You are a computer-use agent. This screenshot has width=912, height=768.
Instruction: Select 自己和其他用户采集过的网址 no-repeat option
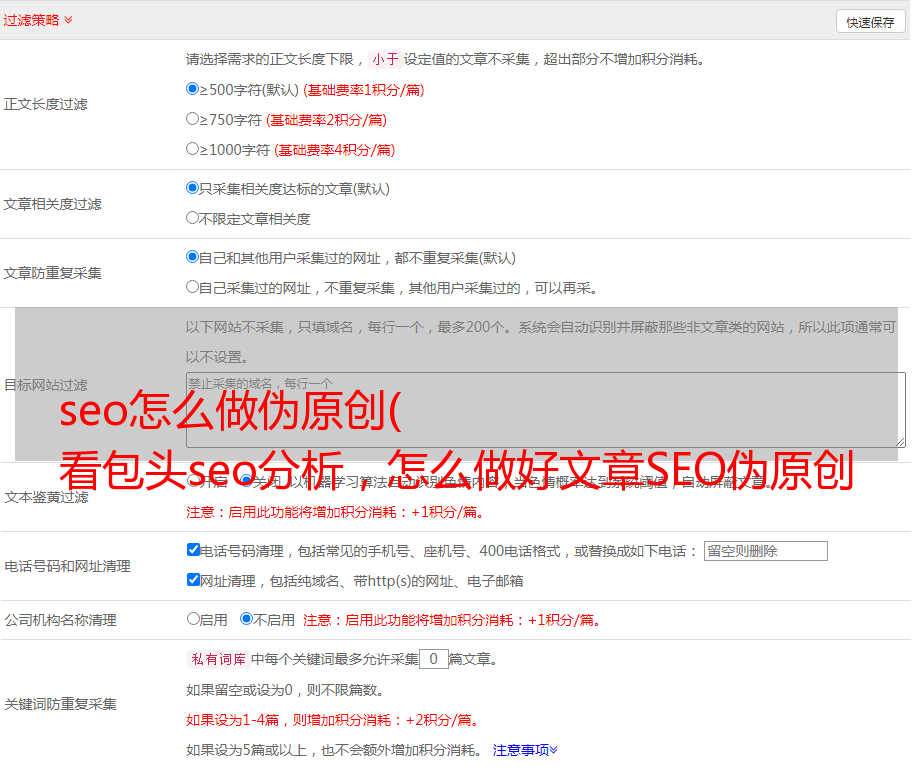(x=193, y=257)
